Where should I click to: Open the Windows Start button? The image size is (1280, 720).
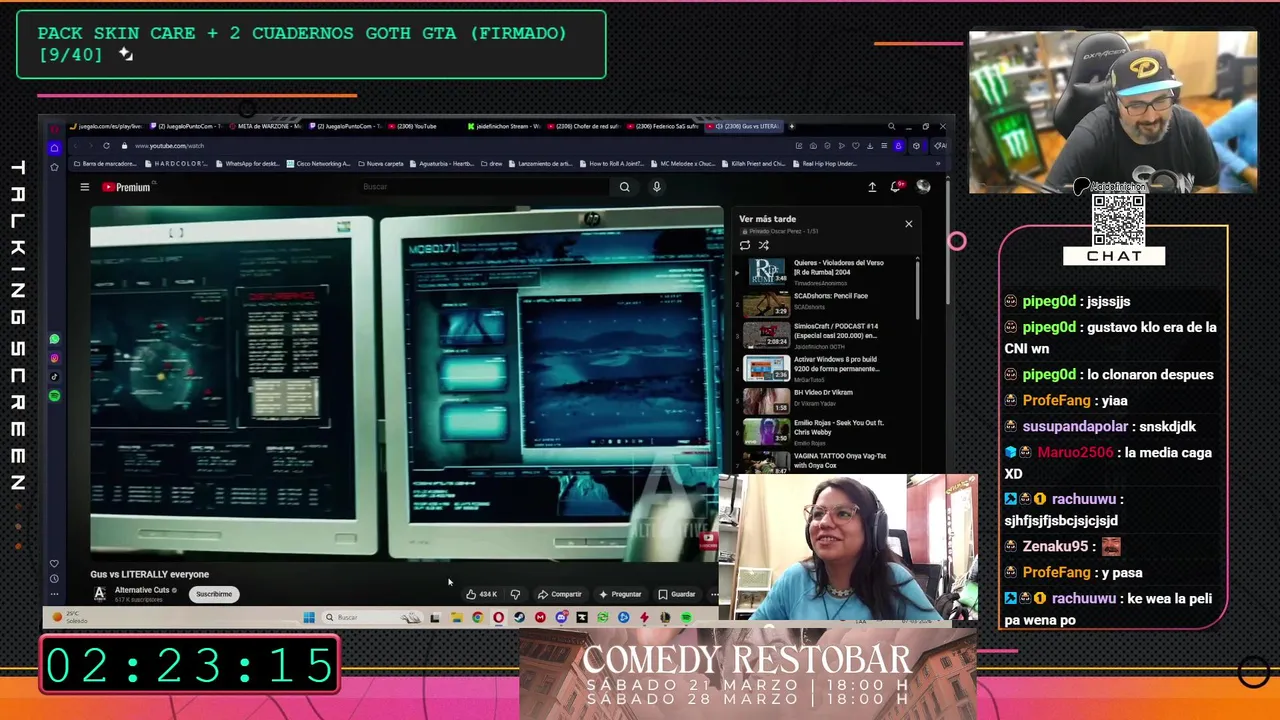point(308,617)
